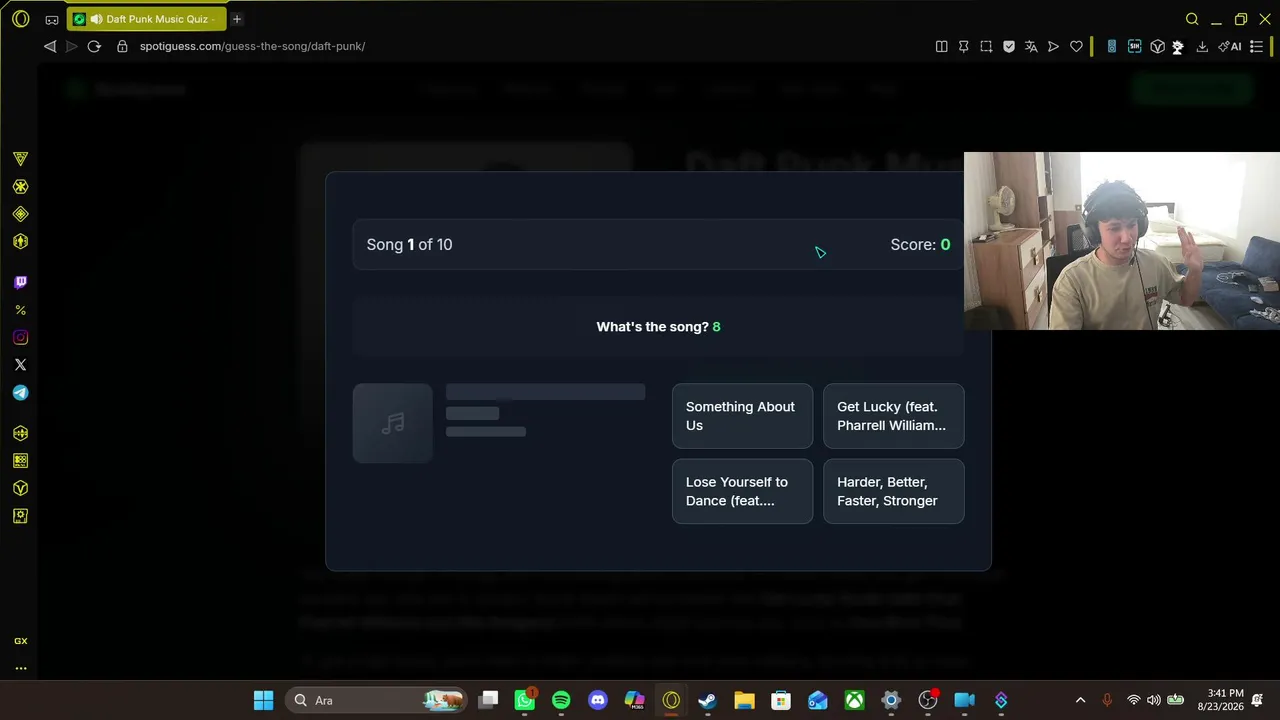Open File Explorer from the taskbar
Screen dimensions: 1280x720
pyautogui.click(x=744, y=700)
